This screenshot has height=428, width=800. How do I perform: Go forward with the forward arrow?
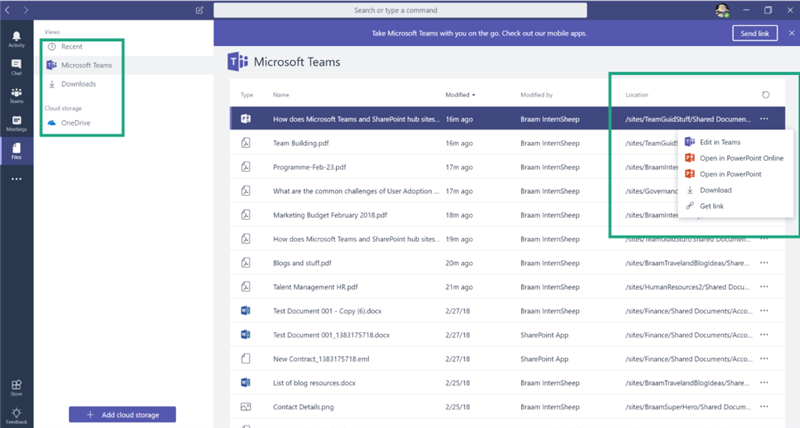26,10
